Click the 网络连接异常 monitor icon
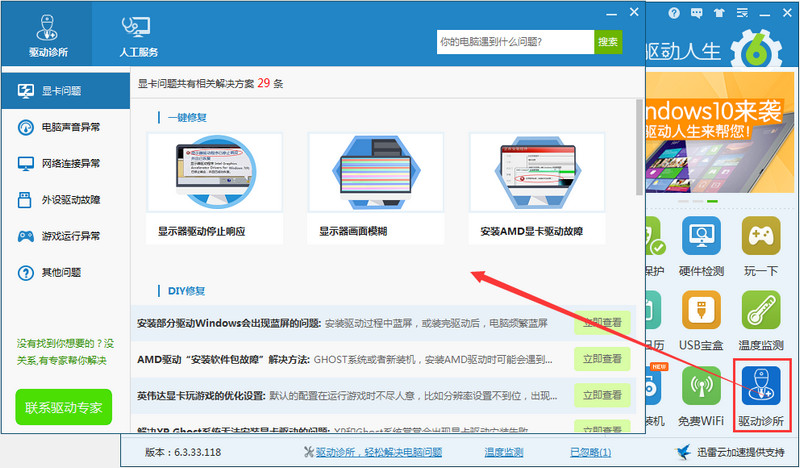The height and width of the screenshot is (468, 800). pos(26,163)
